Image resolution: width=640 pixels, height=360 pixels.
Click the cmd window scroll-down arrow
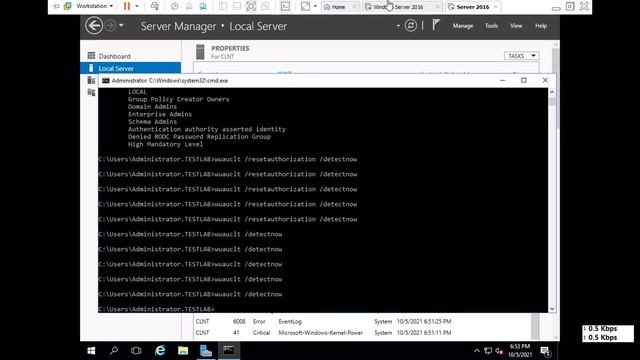(x=552, y=309)
